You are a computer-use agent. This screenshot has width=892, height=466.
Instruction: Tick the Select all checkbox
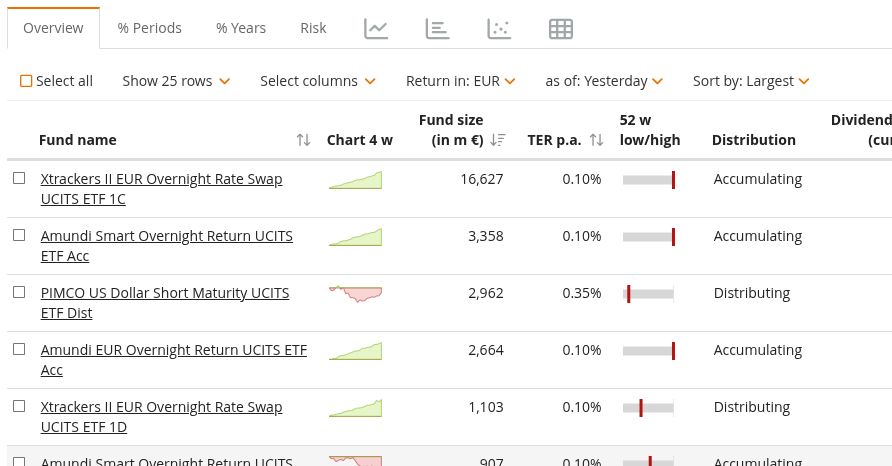tap(26, 81)
